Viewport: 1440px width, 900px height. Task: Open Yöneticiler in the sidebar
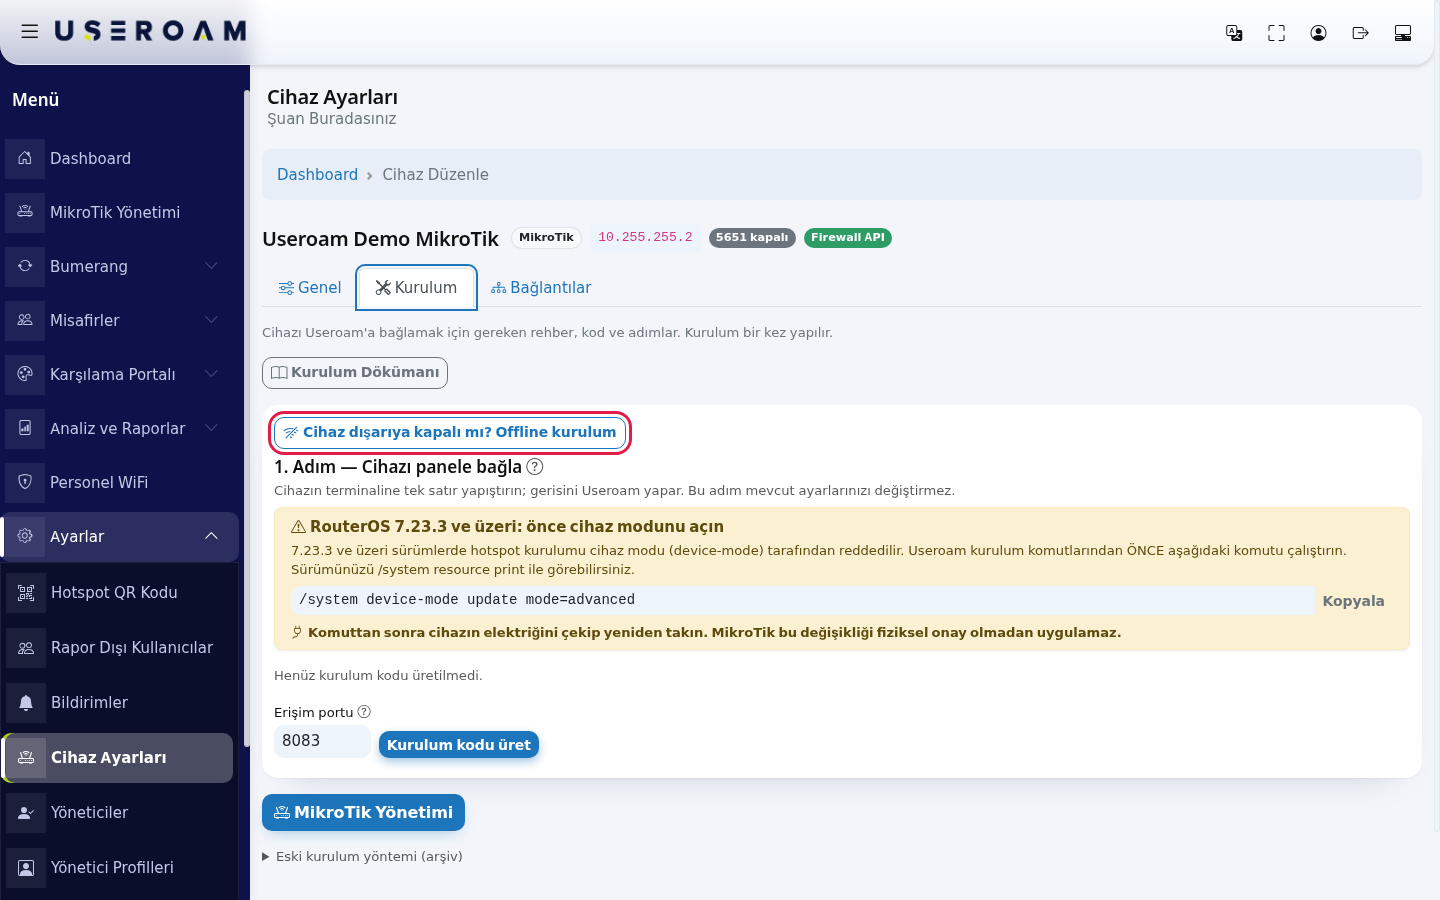click(119, 813)
